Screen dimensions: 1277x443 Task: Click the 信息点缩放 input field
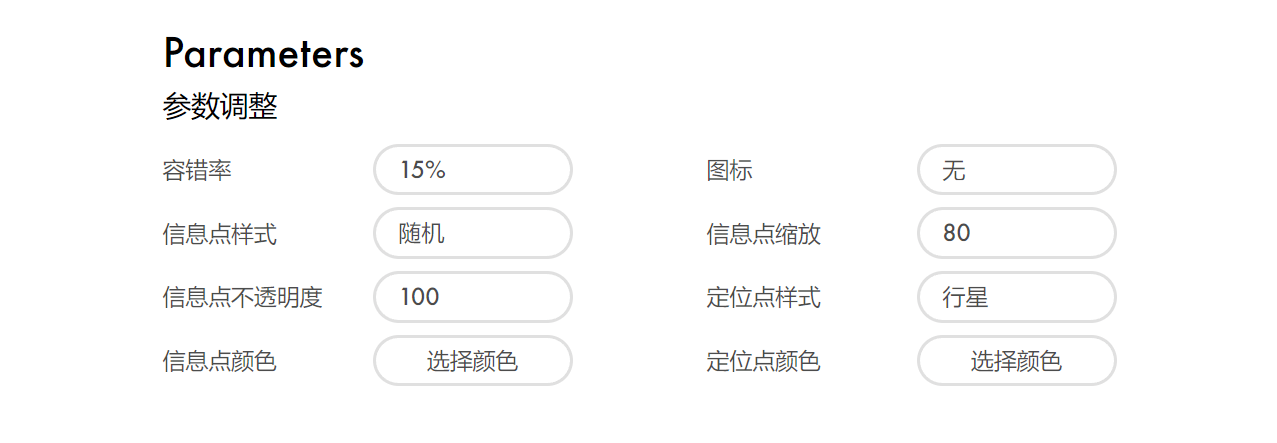[1016, 234]
